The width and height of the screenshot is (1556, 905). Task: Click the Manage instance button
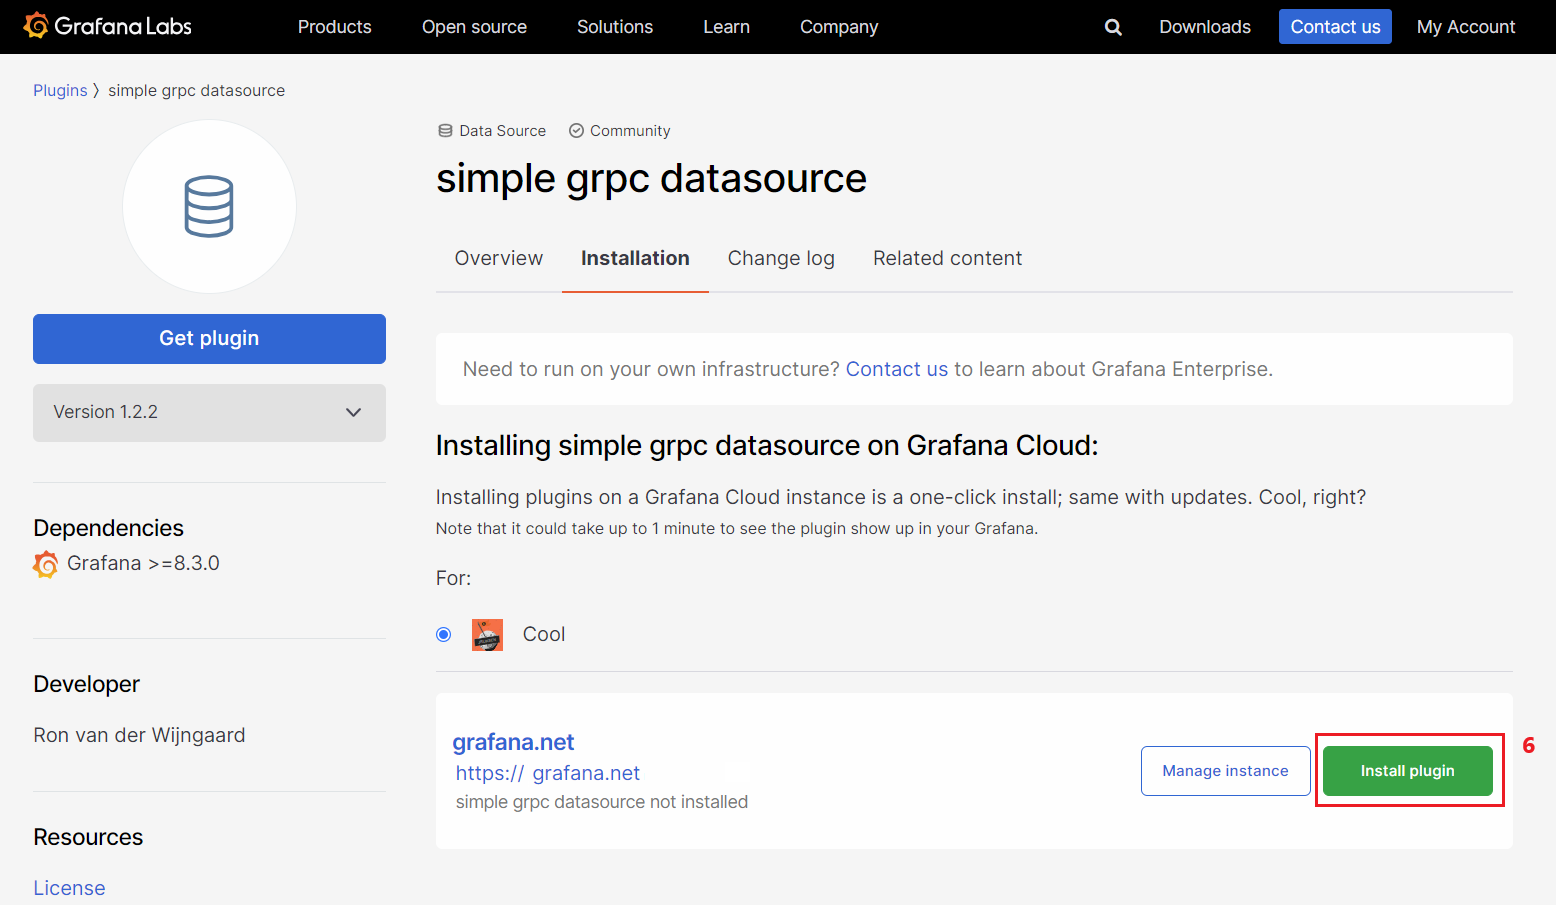pos(1225,771)
